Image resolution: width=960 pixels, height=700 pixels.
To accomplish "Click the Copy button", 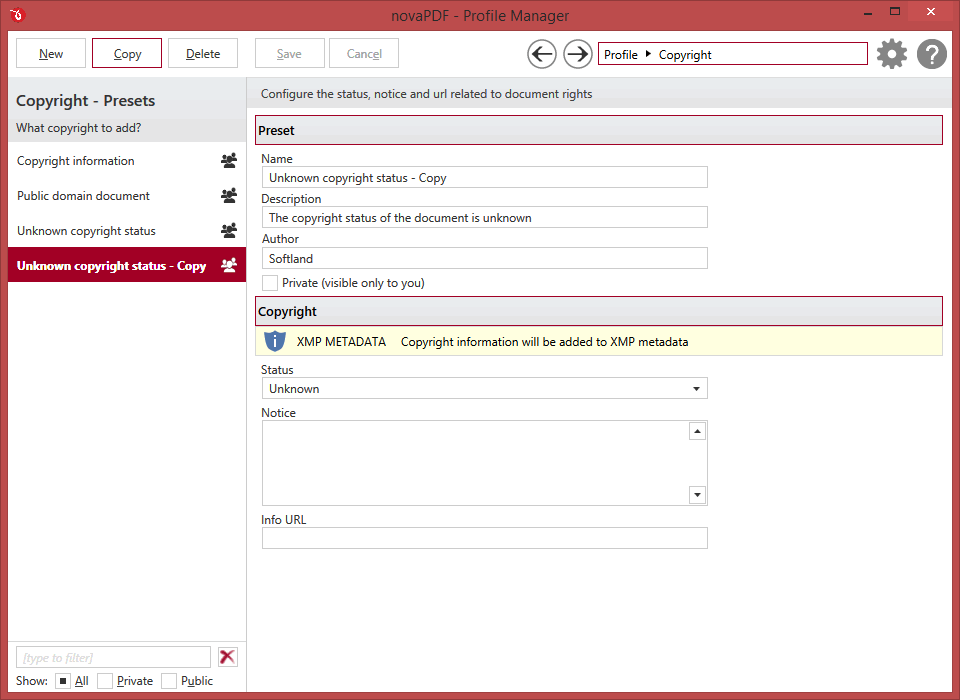I will pos(127,53).
